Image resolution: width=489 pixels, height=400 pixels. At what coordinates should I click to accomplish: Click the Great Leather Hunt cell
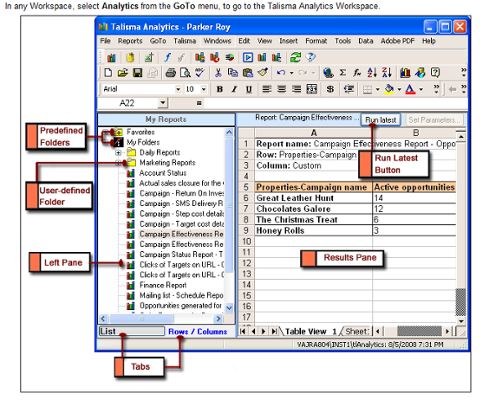point(313,198)
